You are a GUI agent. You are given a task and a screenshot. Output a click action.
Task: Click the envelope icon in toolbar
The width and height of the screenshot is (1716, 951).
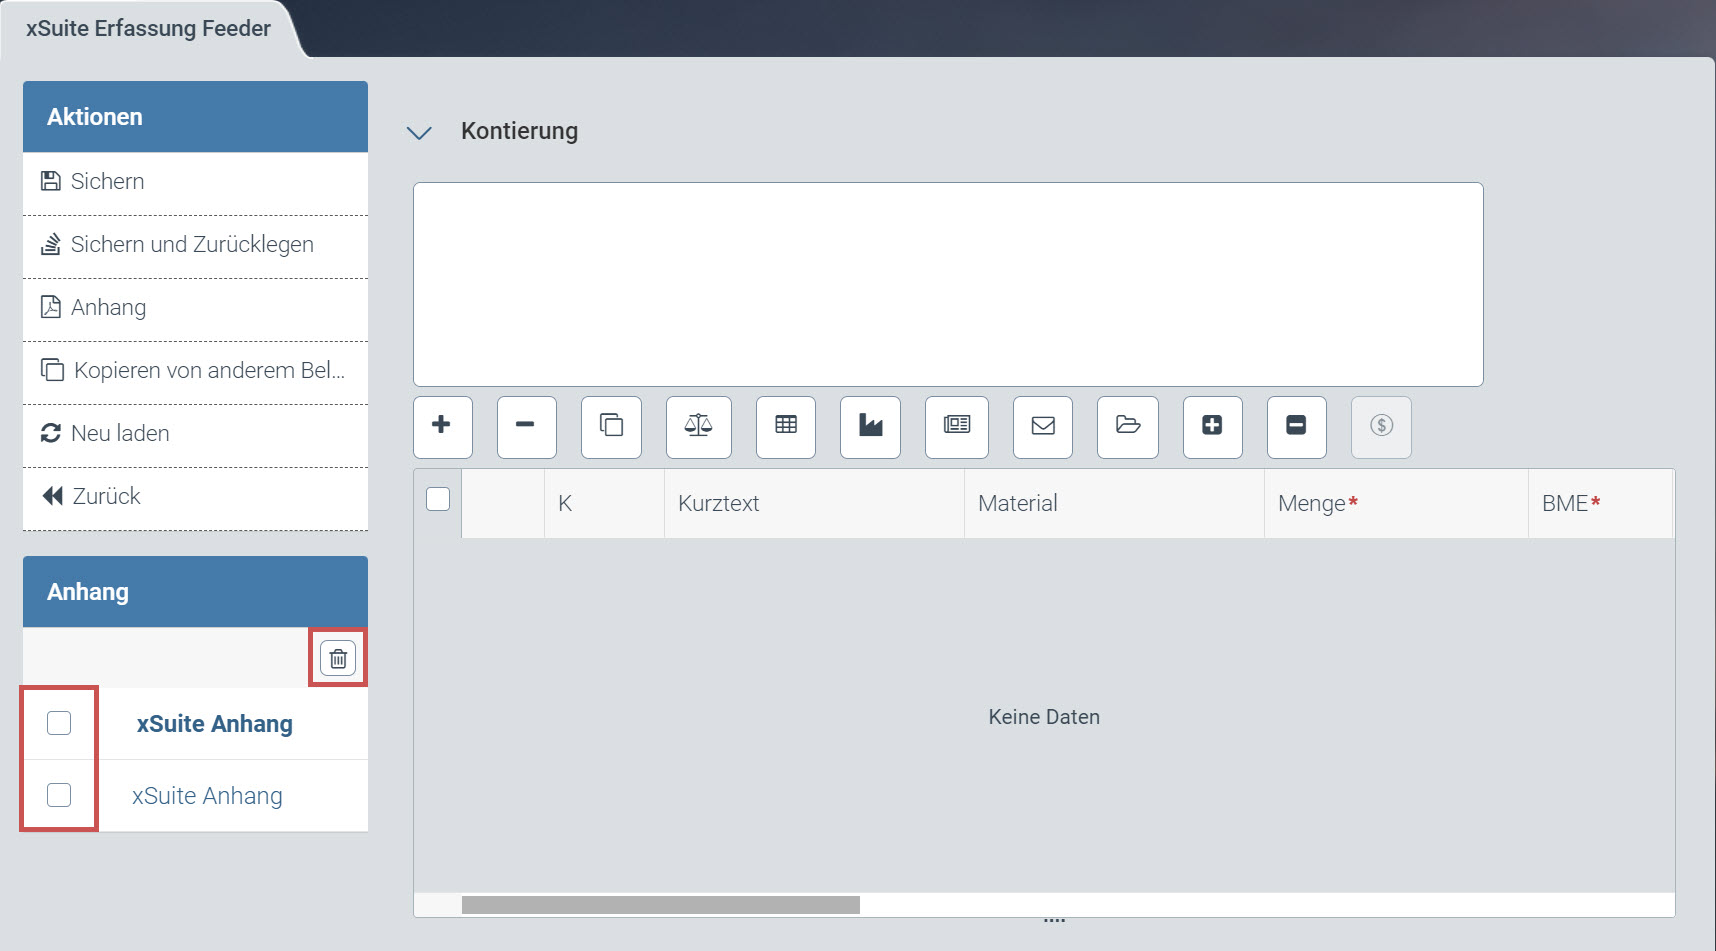[1042, 426]
